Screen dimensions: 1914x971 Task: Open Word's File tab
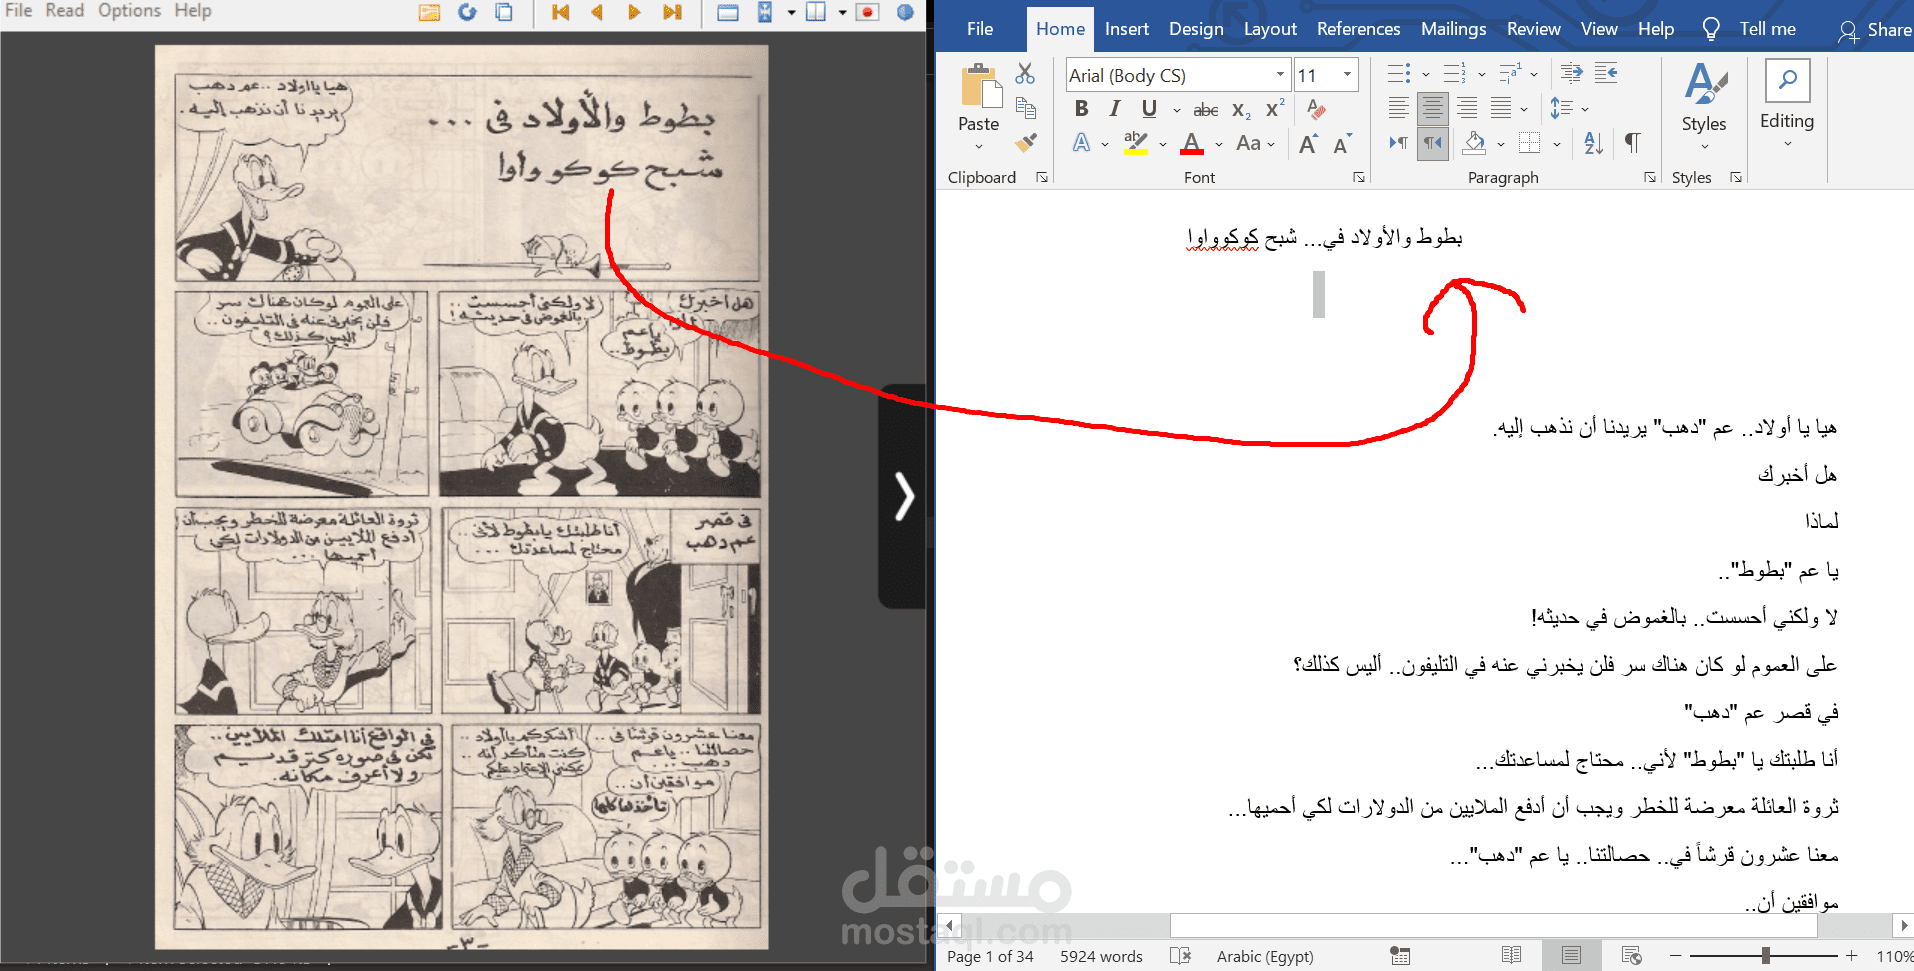[x=980, y=29]
